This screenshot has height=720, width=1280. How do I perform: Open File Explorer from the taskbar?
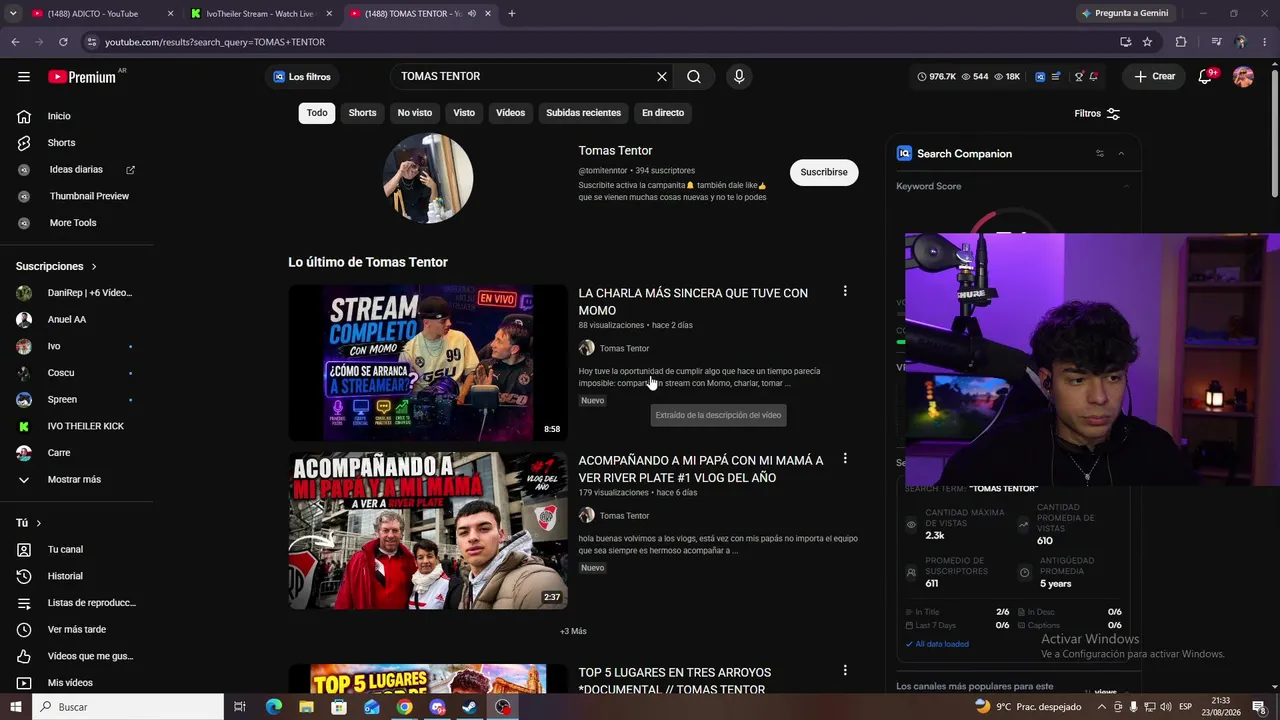pos(306,707)
